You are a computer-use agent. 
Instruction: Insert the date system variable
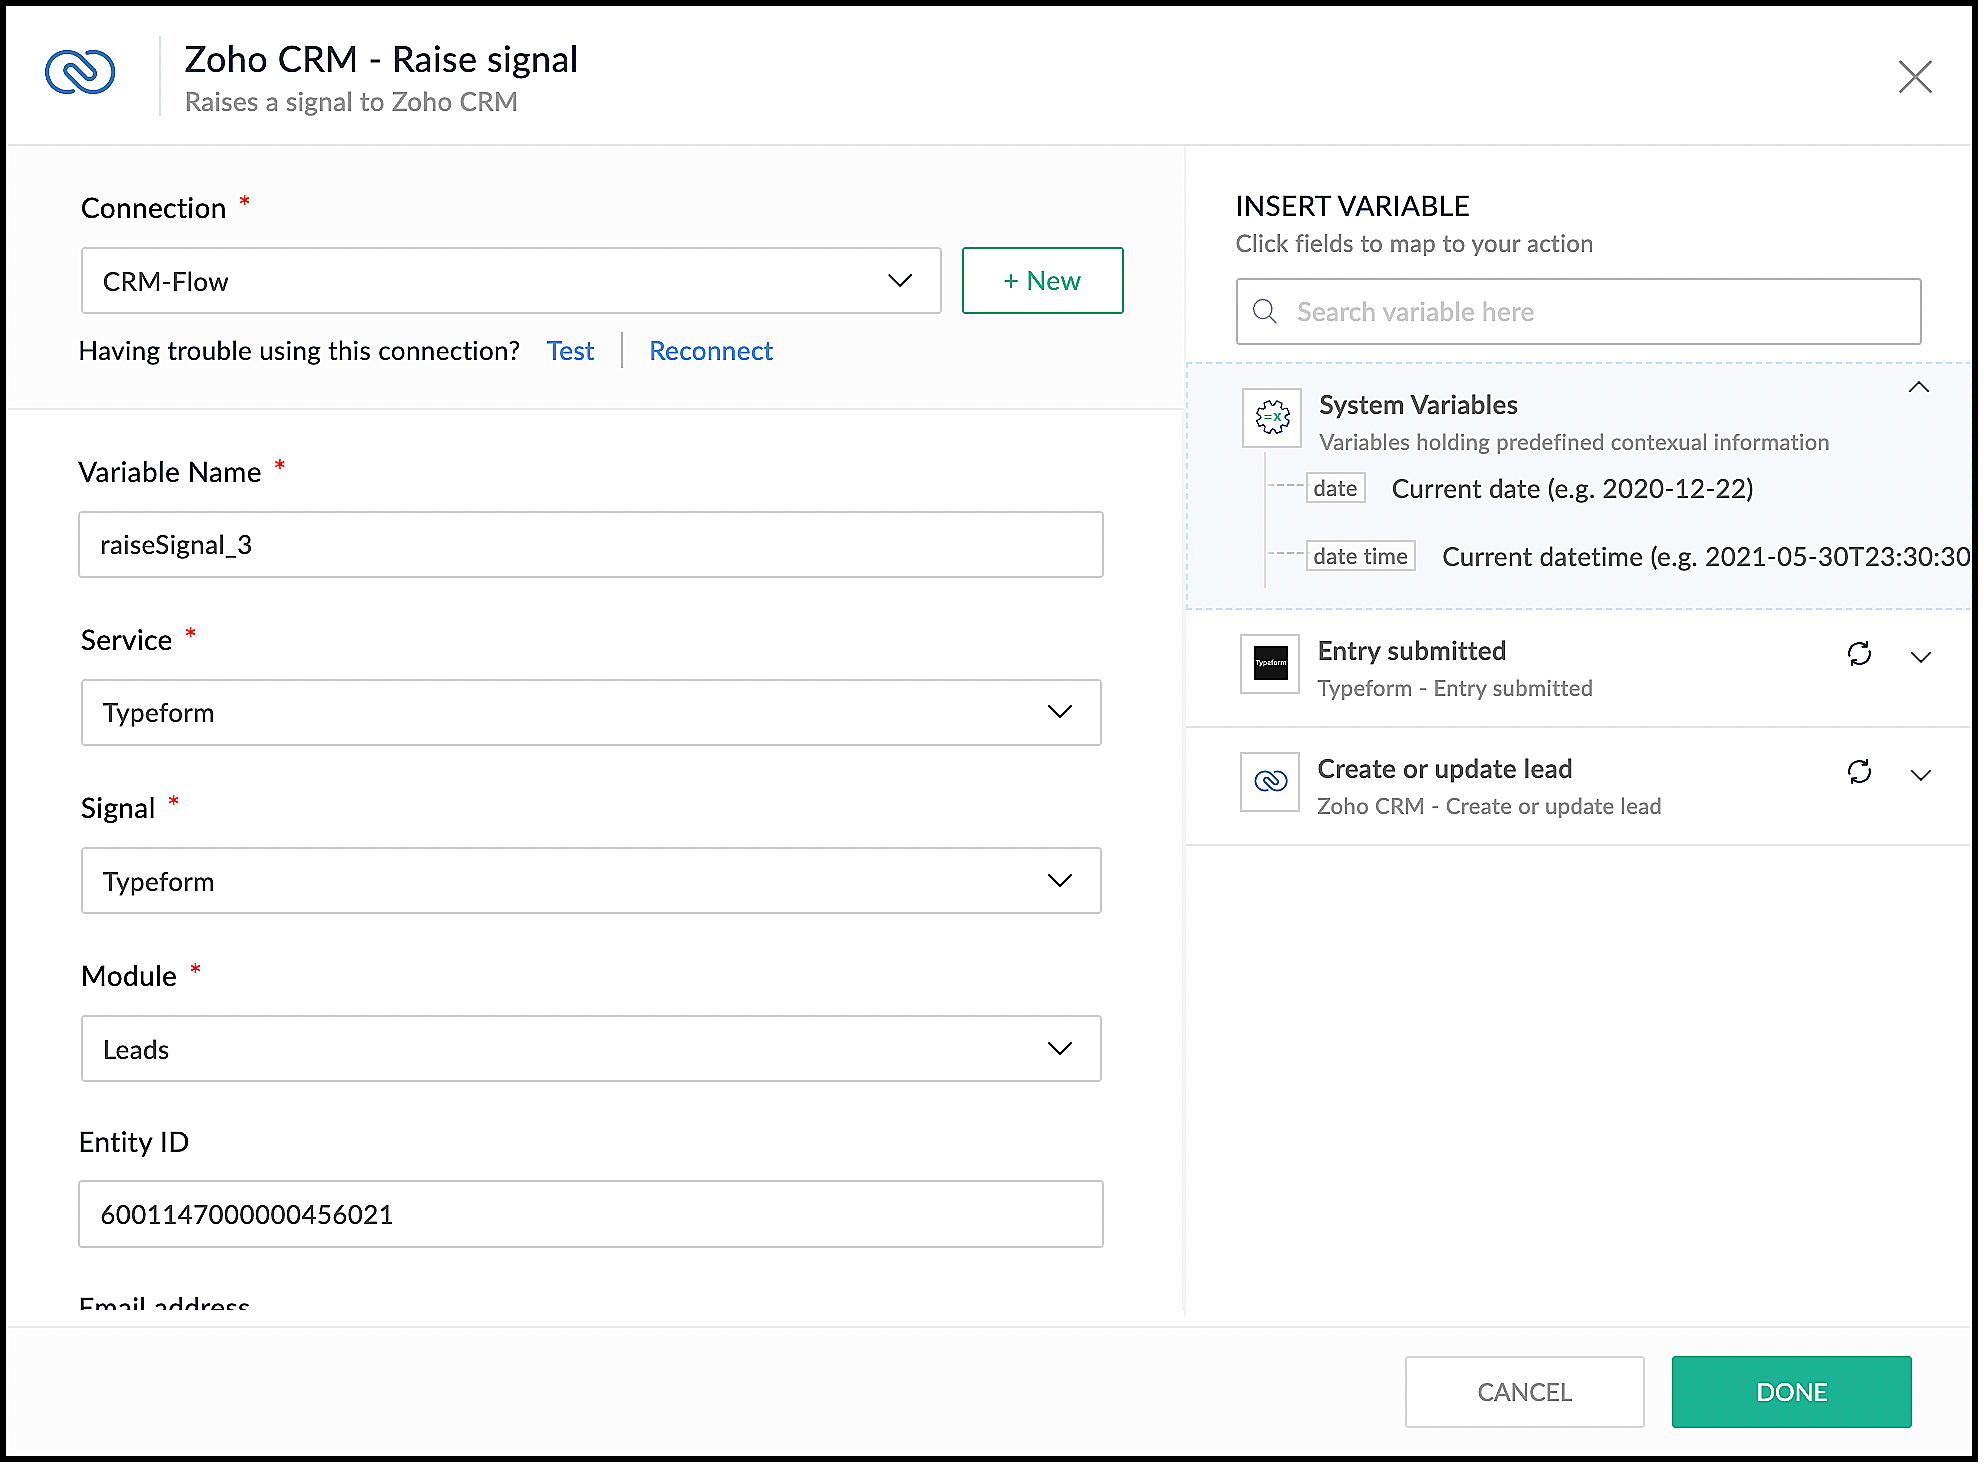[1335, 489]
